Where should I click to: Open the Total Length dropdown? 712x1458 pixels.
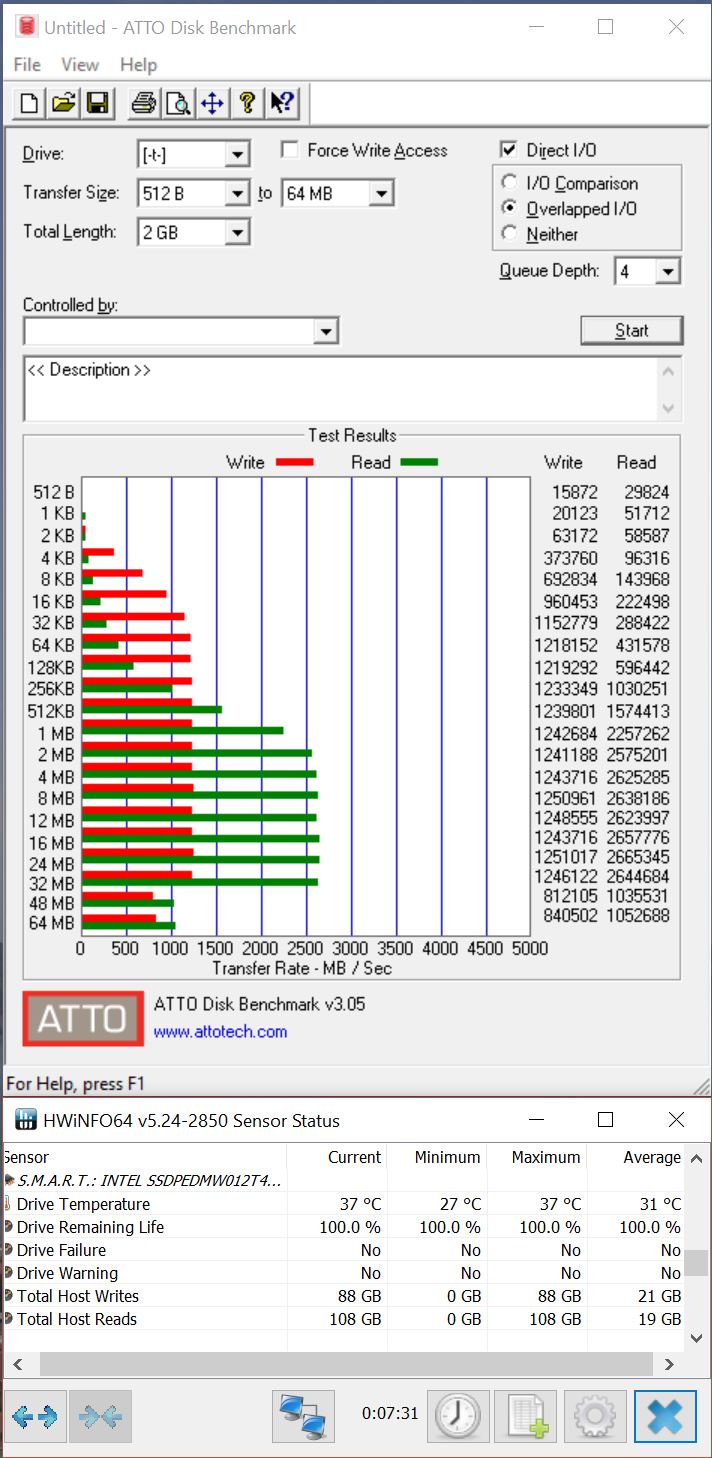coord(237,233)
